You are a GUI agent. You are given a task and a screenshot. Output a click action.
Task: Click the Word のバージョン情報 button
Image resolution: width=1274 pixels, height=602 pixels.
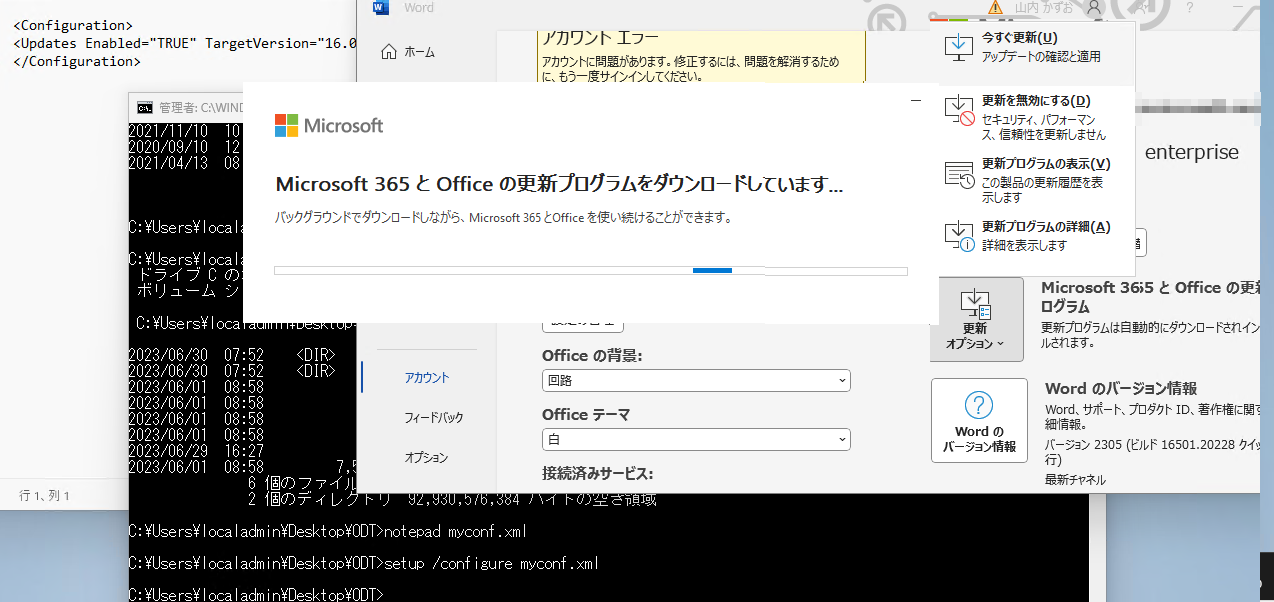(x=979, y=420)
